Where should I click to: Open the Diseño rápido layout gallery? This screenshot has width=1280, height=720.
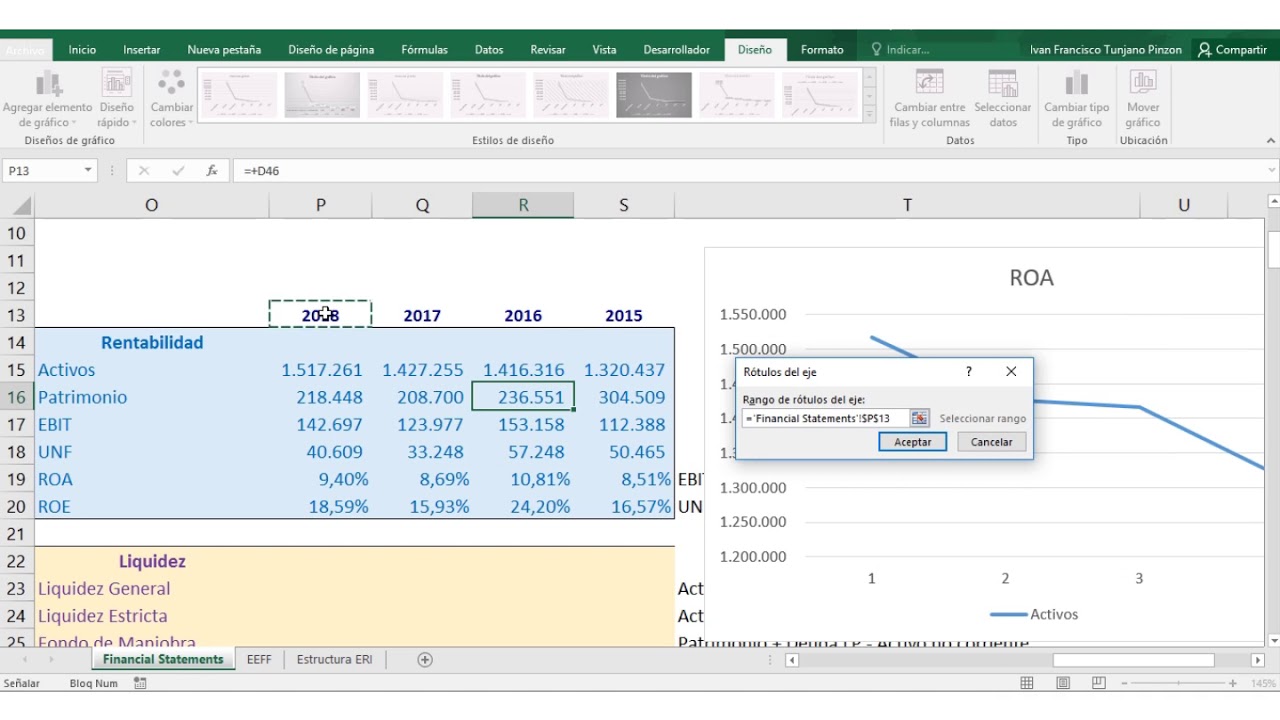pos(116,100)
